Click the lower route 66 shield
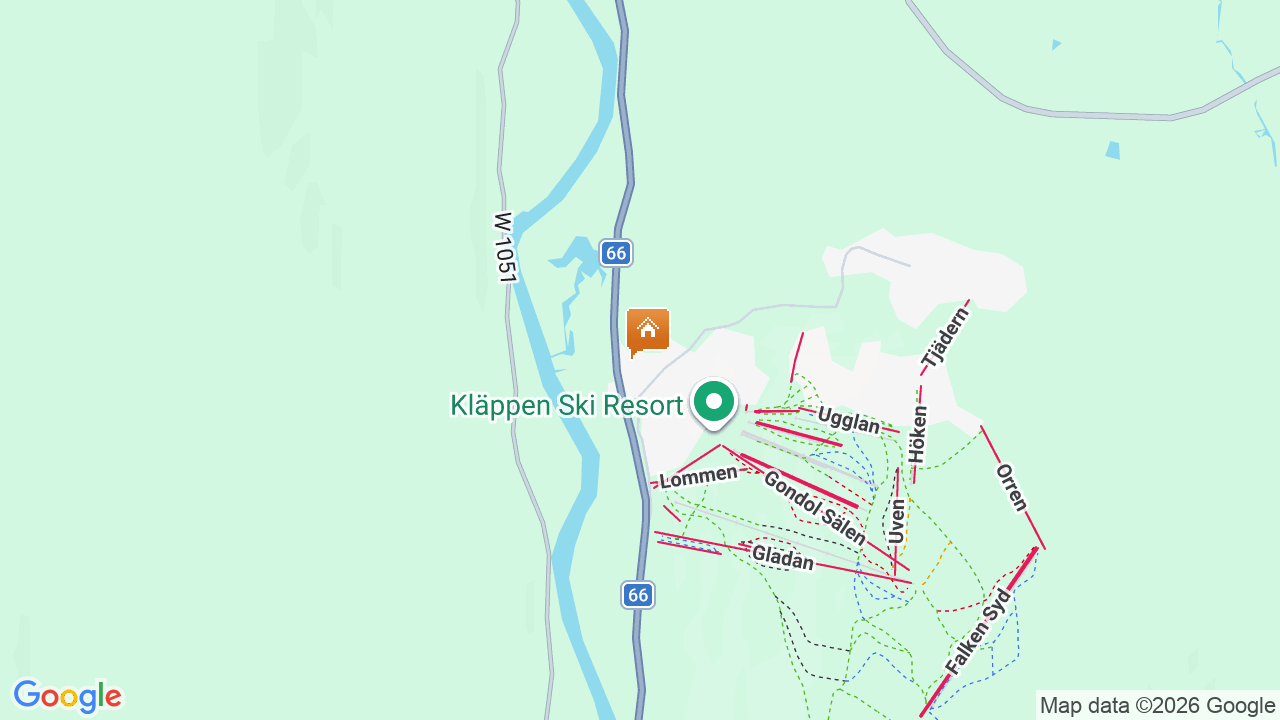The height and width of the screenshot is (720, 1280). [638, 595]
